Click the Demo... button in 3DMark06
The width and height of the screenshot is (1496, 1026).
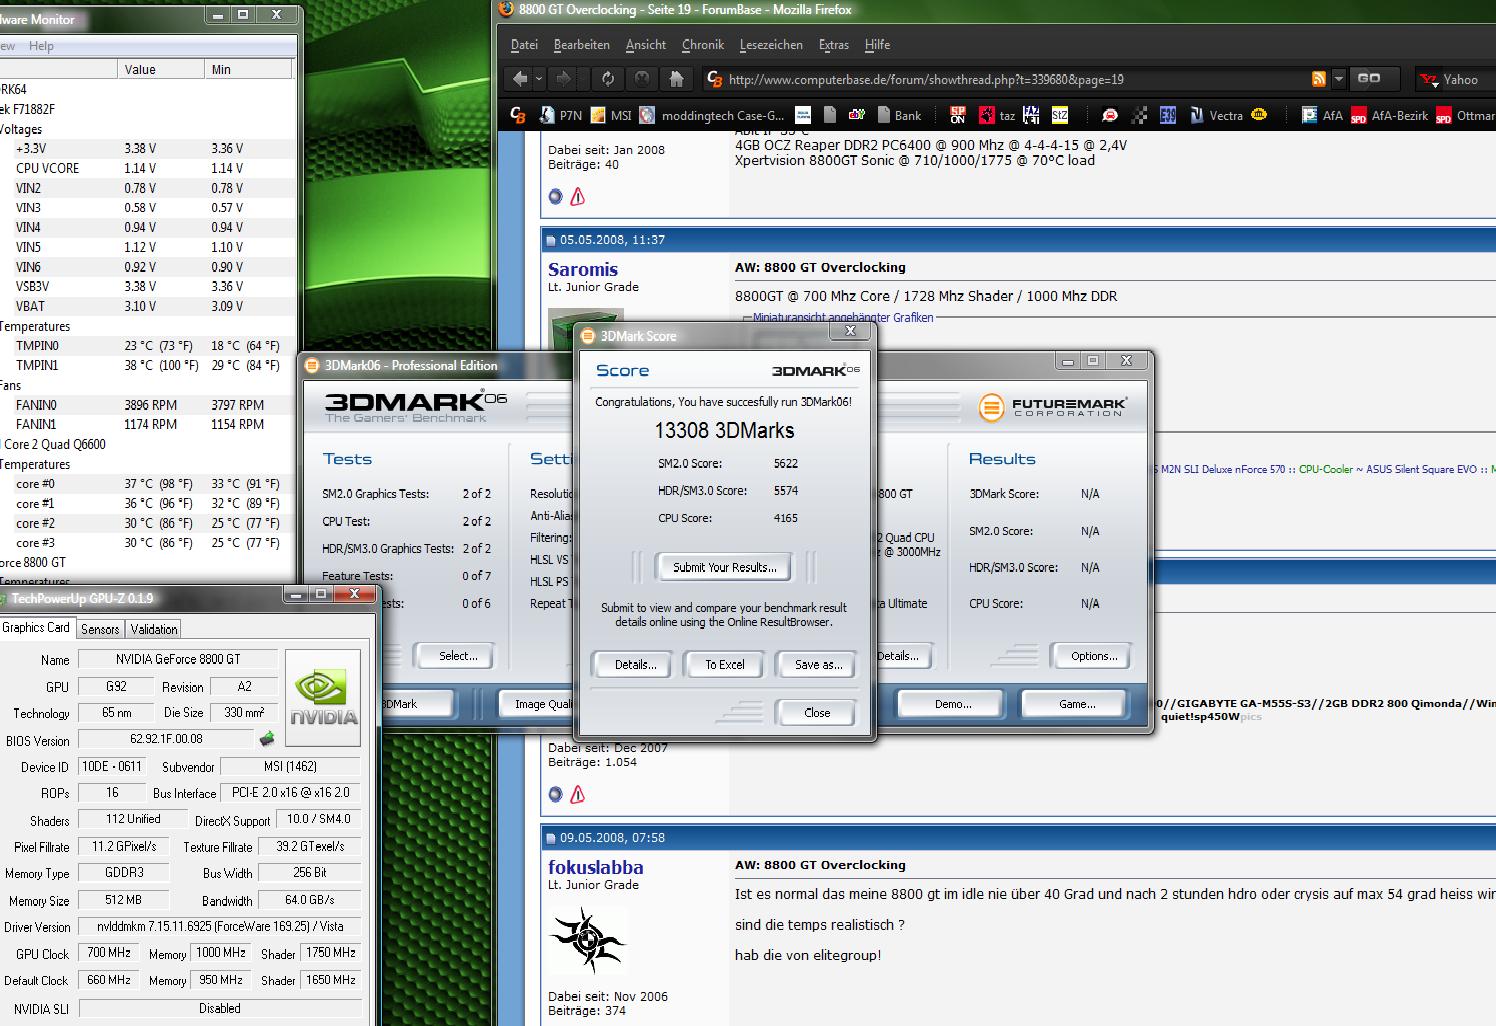tap(953, 704)
